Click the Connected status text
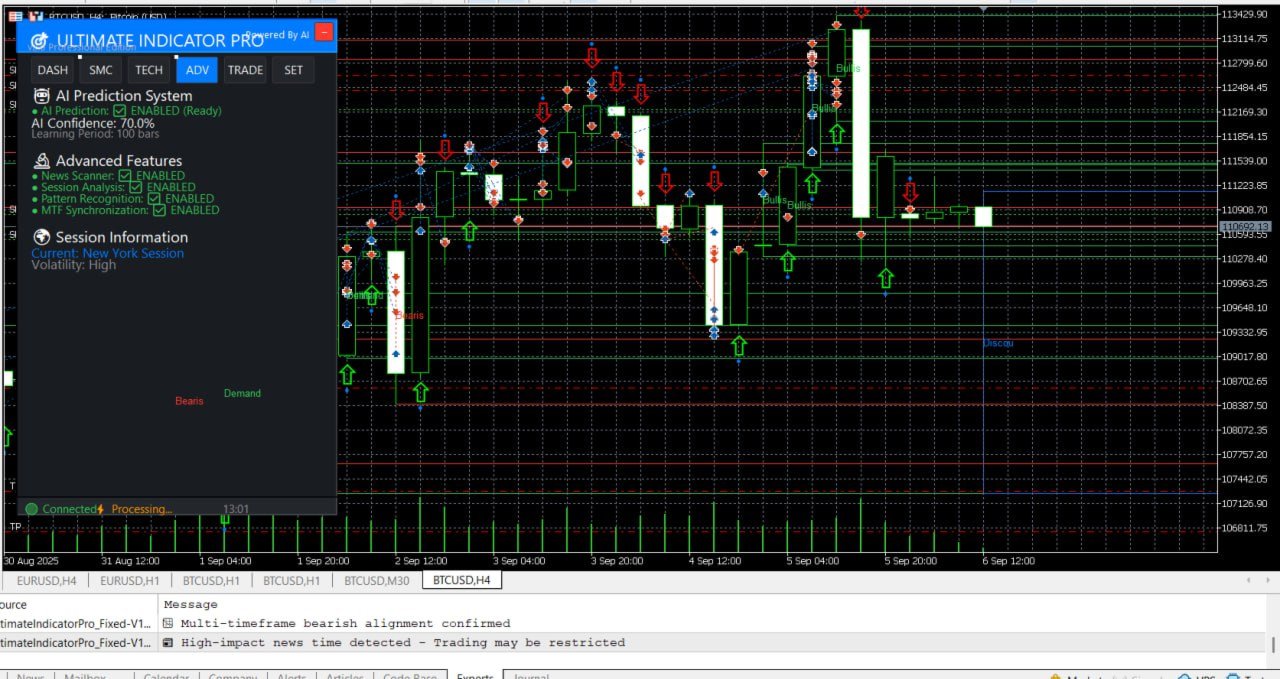 [x=69, y=509]
